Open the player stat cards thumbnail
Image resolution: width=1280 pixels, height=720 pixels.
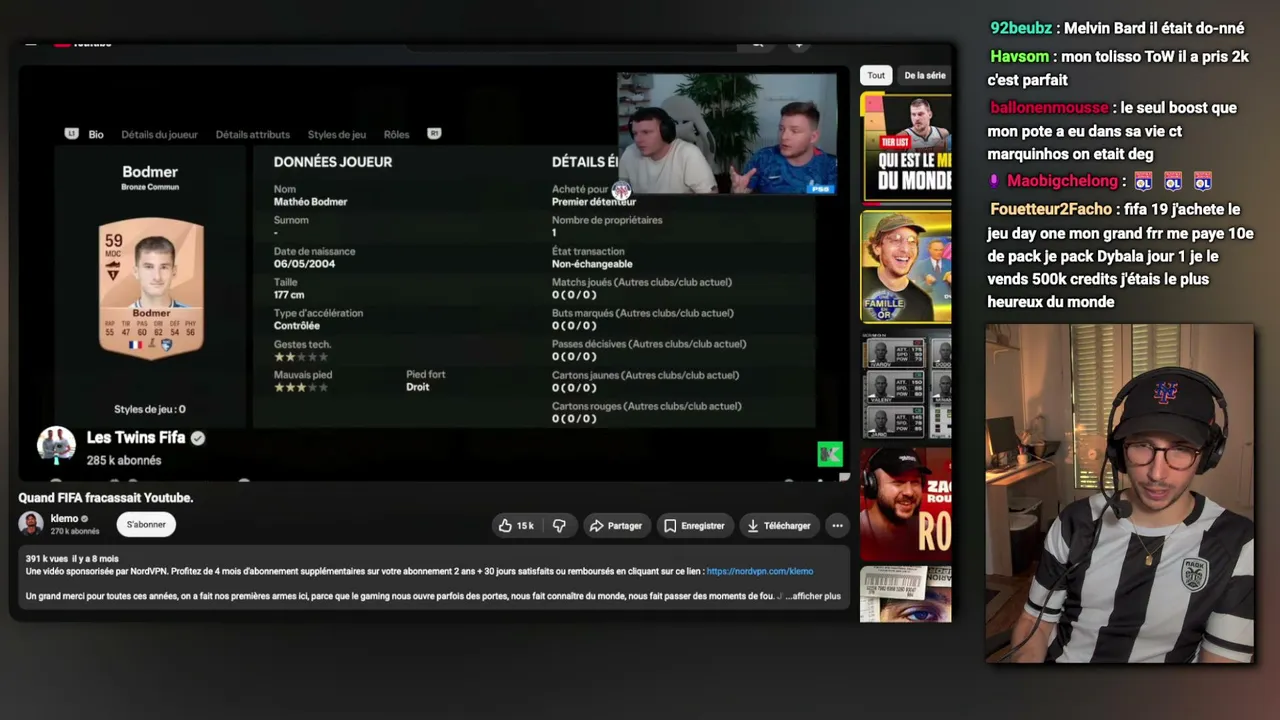906,386
